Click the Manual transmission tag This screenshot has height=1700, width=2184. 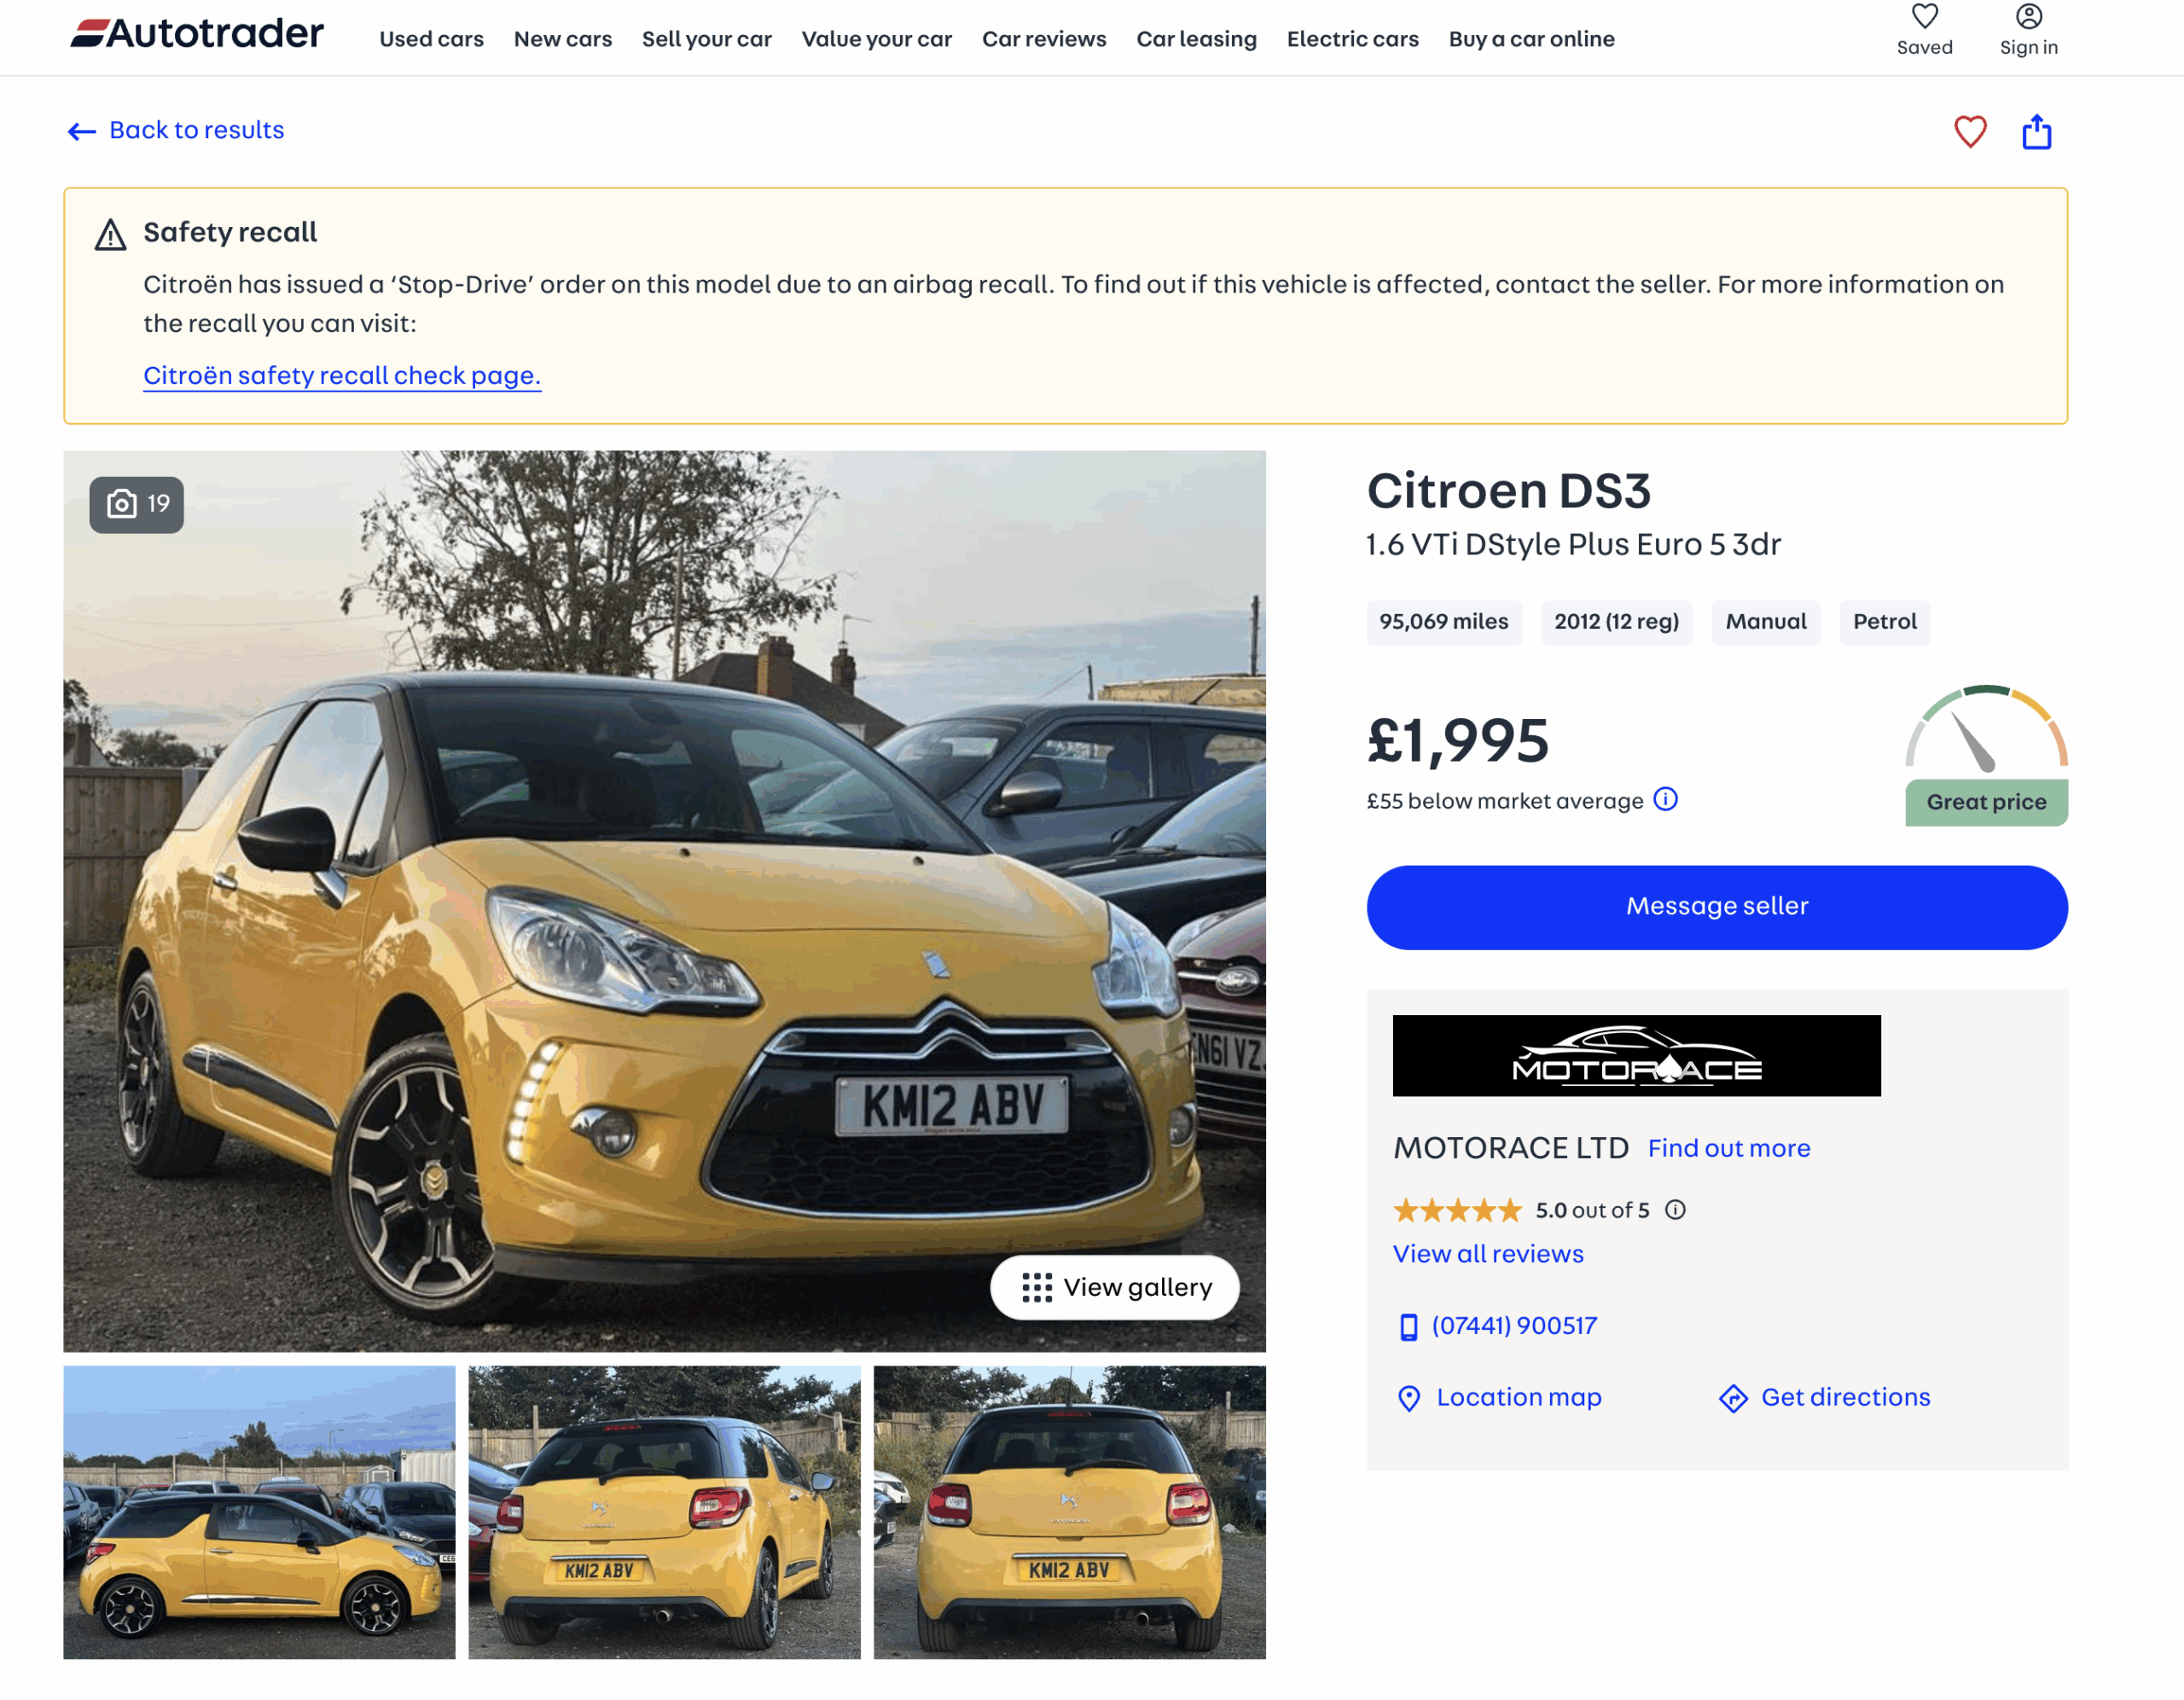pos(1765,622)
